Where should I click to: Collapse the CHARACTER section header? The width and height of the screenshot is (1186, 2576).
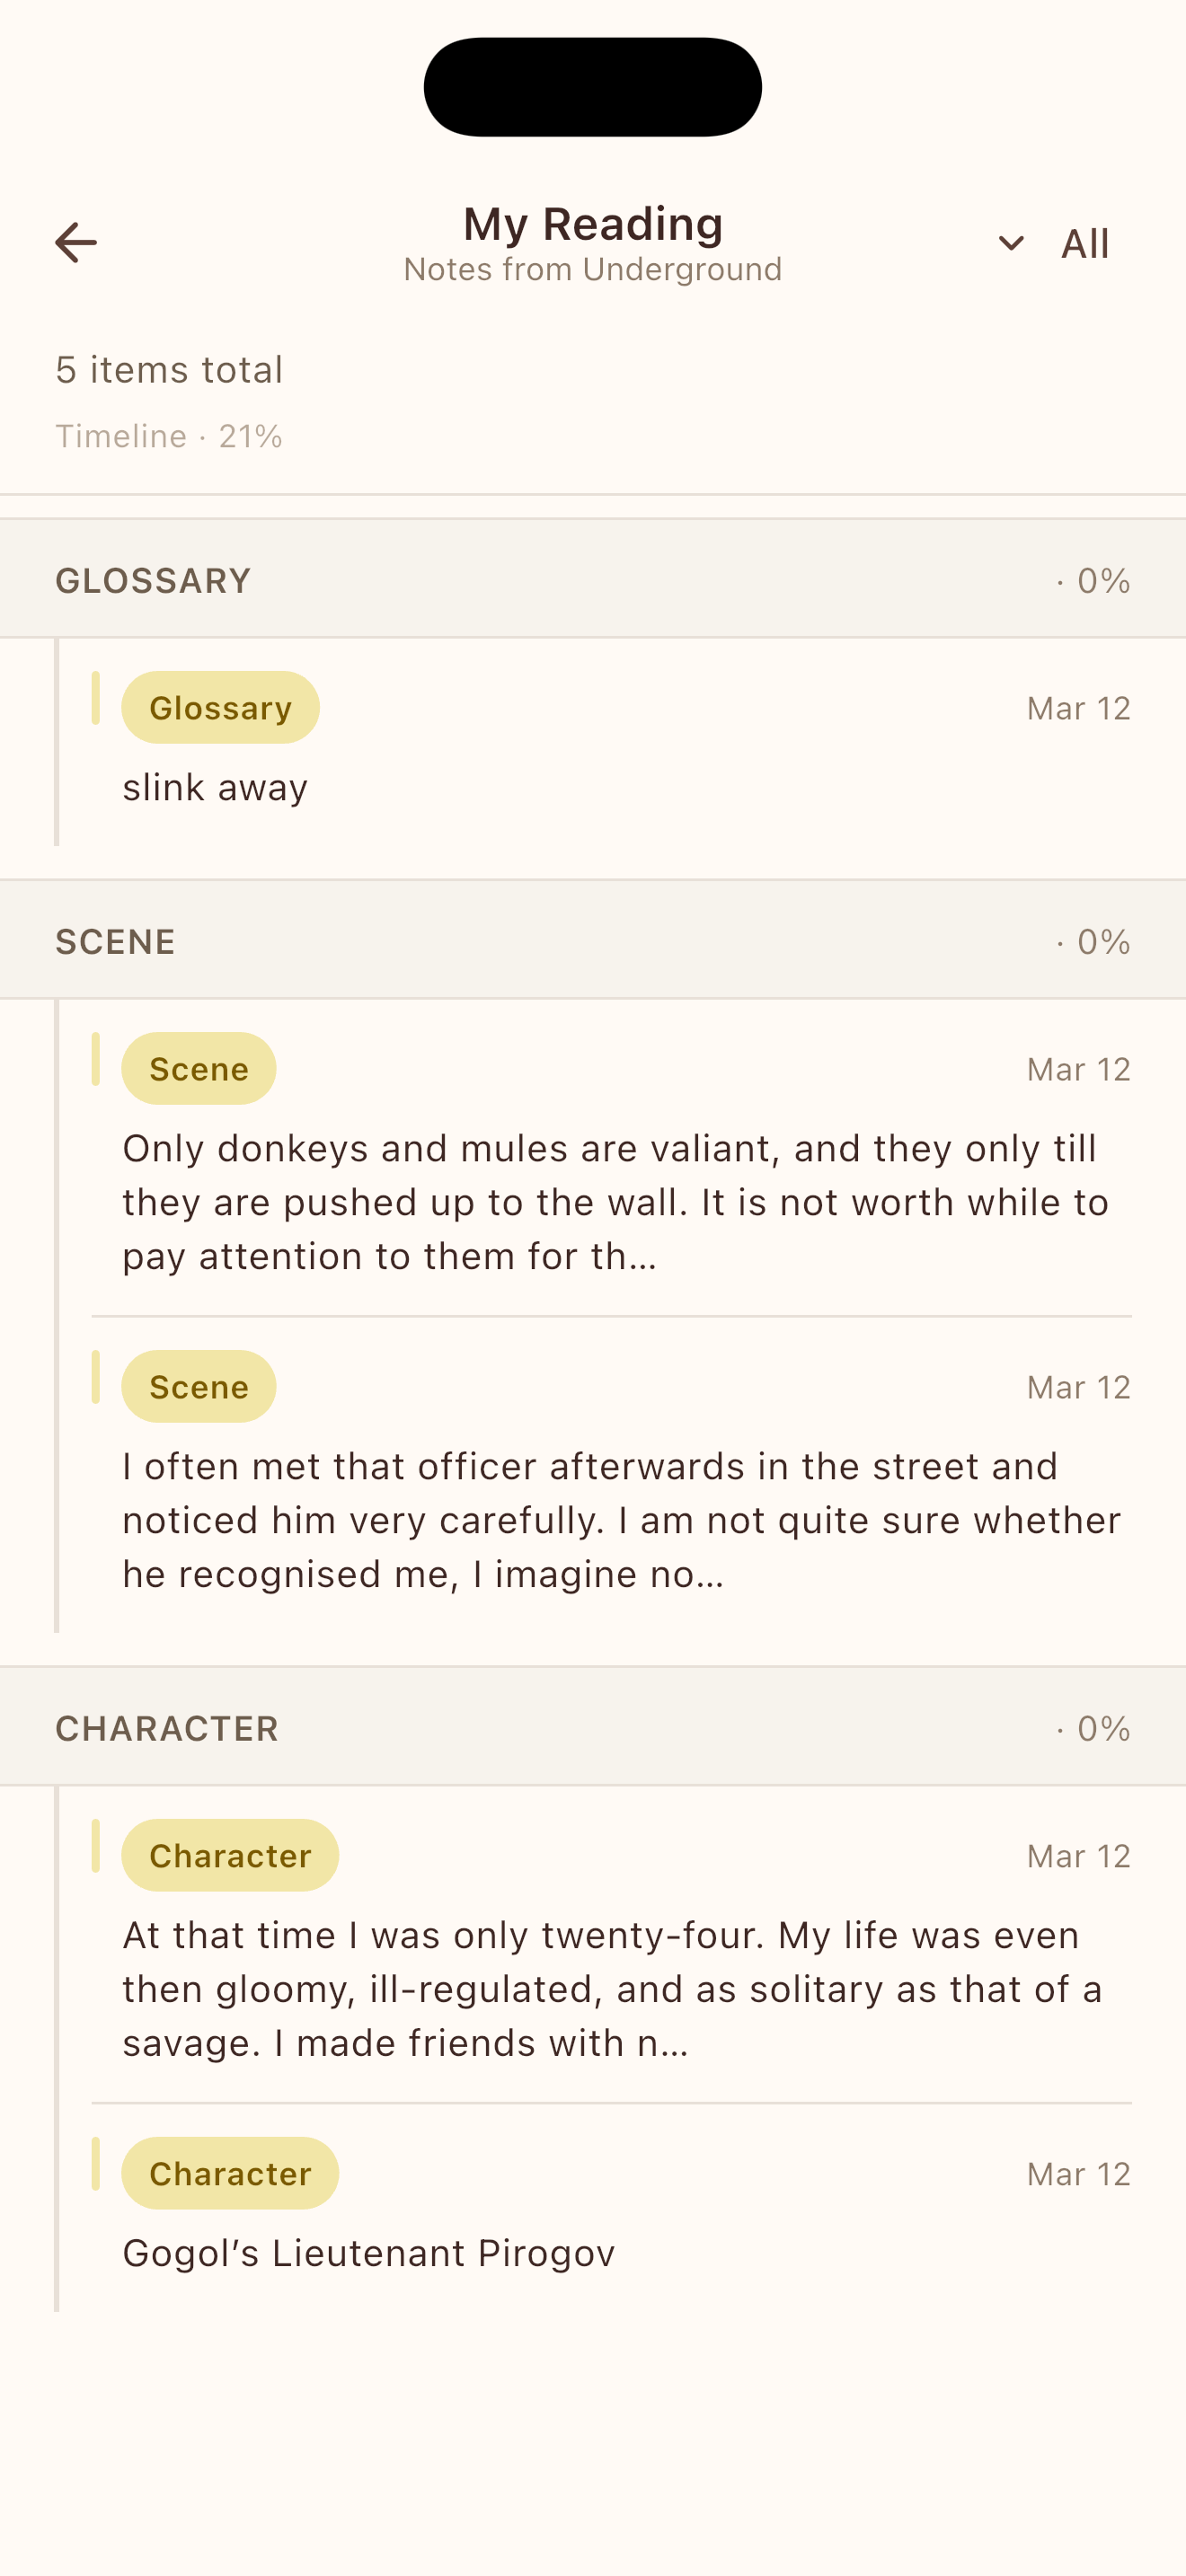(167, 1727)
